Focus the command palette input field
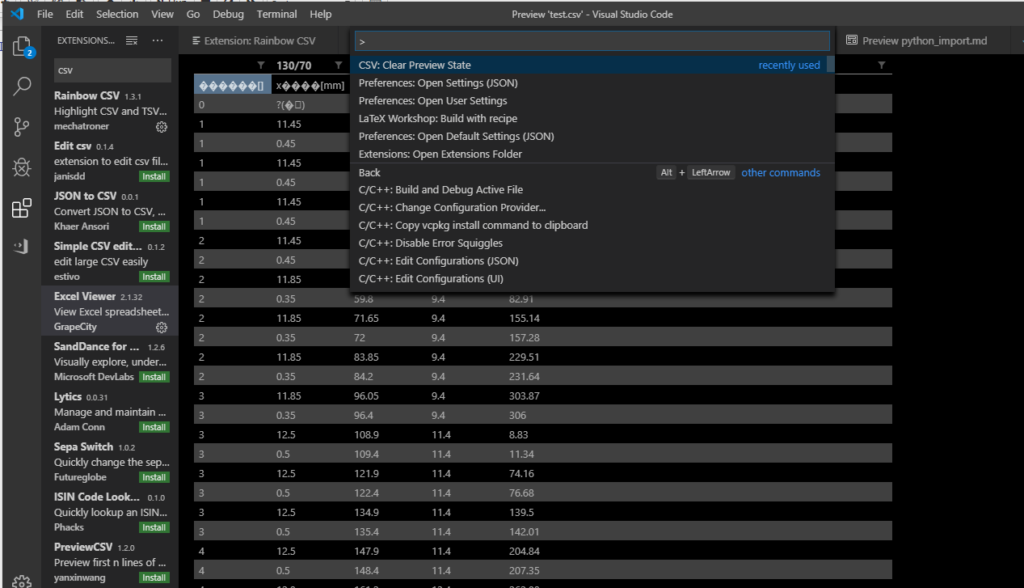The height and width of the screenshot is (588, 1024). (592, 41)
